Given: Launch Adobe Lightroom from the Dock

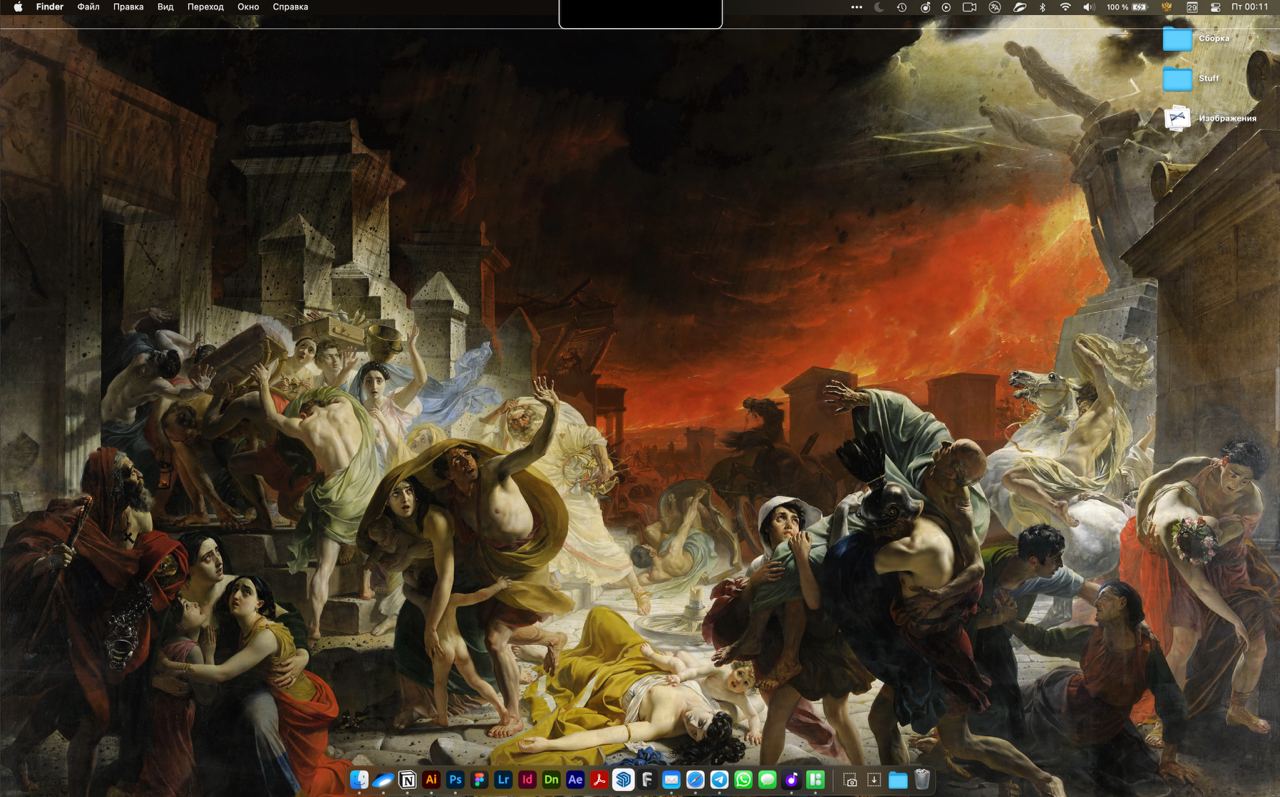Looking at the screenshot, I should coord(503,780).
